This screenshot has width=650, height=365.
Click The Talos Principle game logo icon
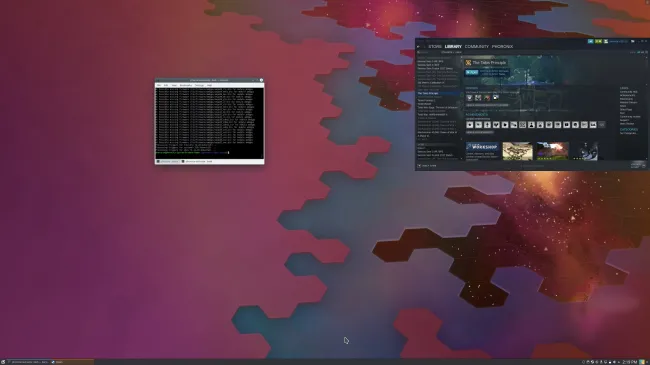468,63
